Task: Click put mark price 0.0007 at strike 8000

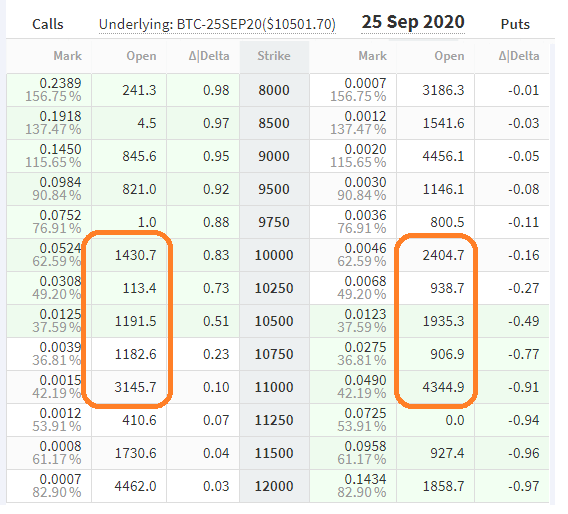Action: (366, 83)
